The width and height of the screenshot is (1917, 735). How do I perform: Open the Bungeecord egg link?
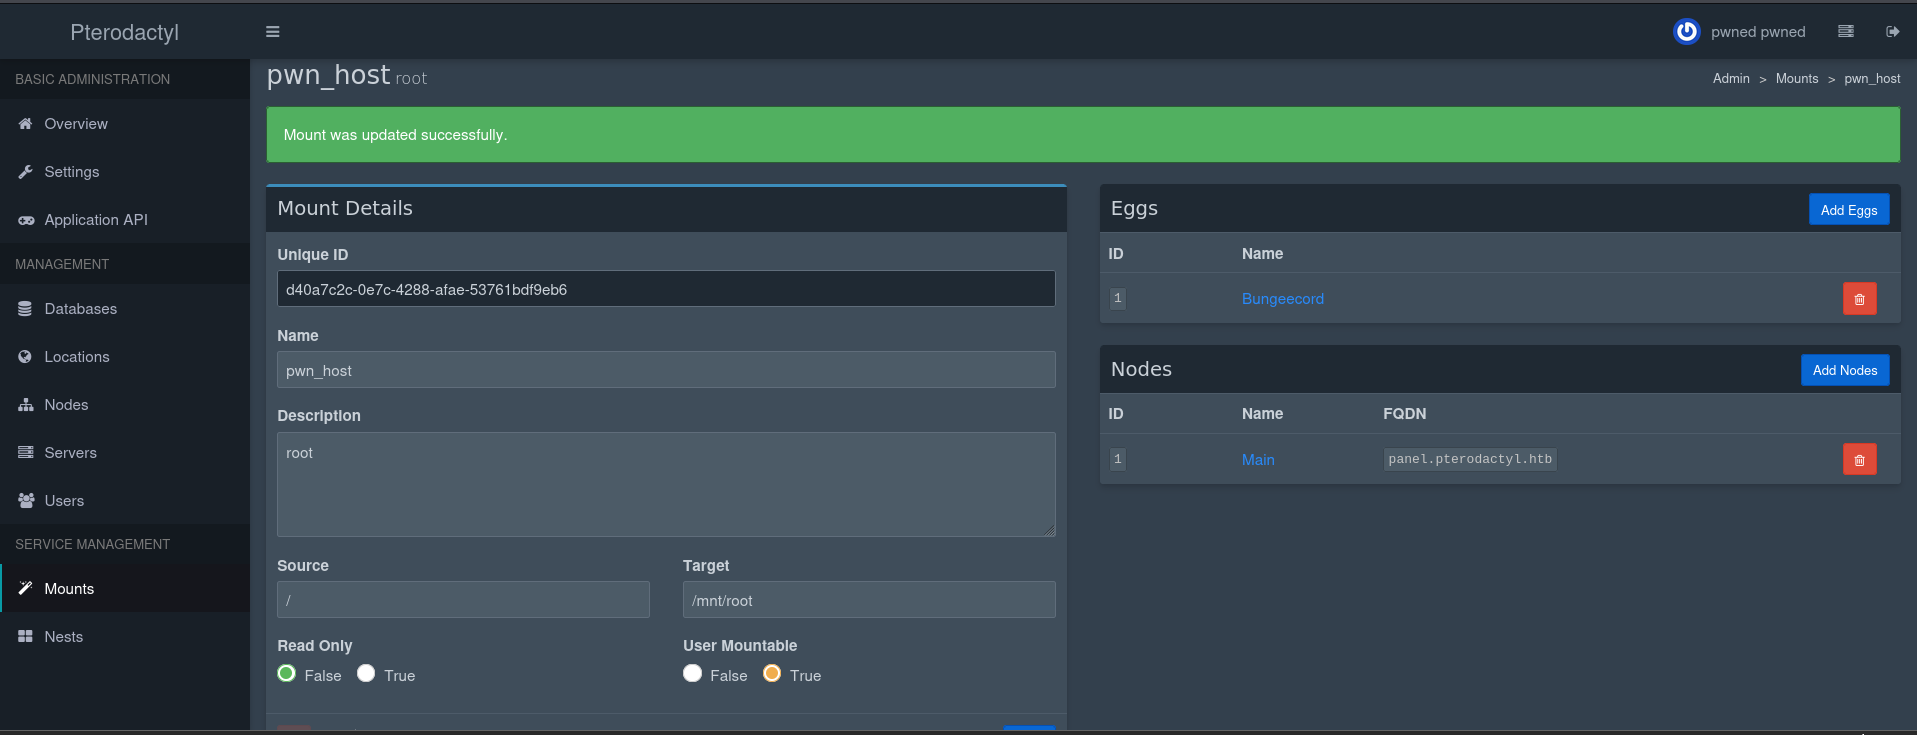click(x=1283, y=299)
